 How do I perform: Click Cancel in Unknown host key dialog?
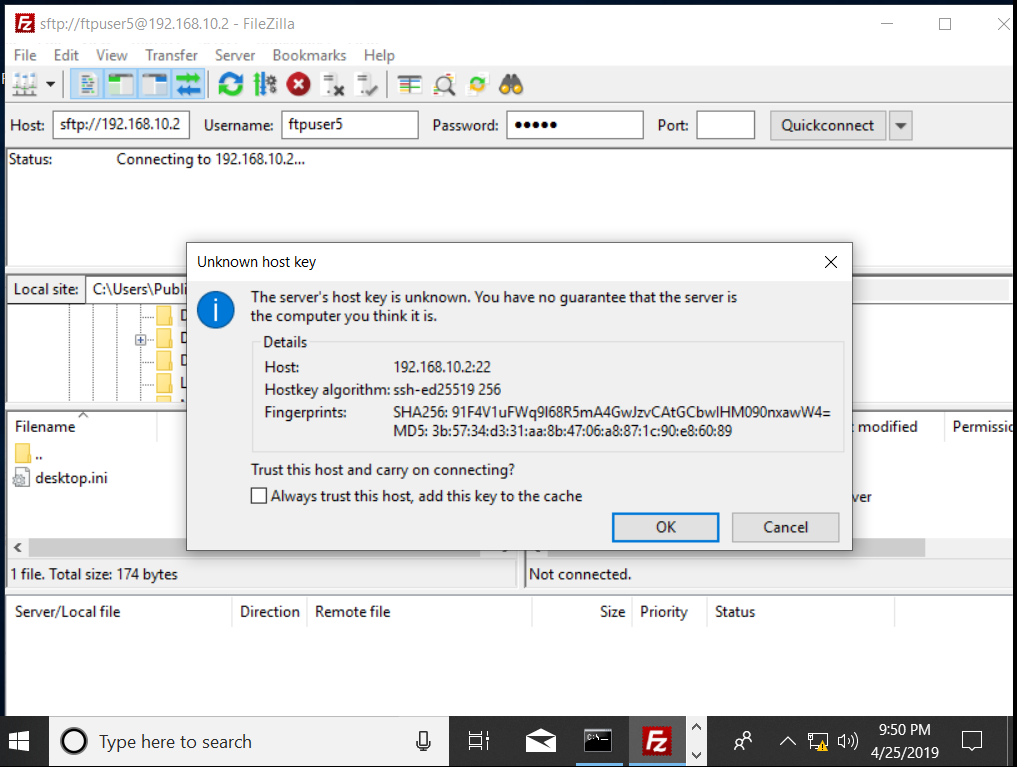coord(785,527)
